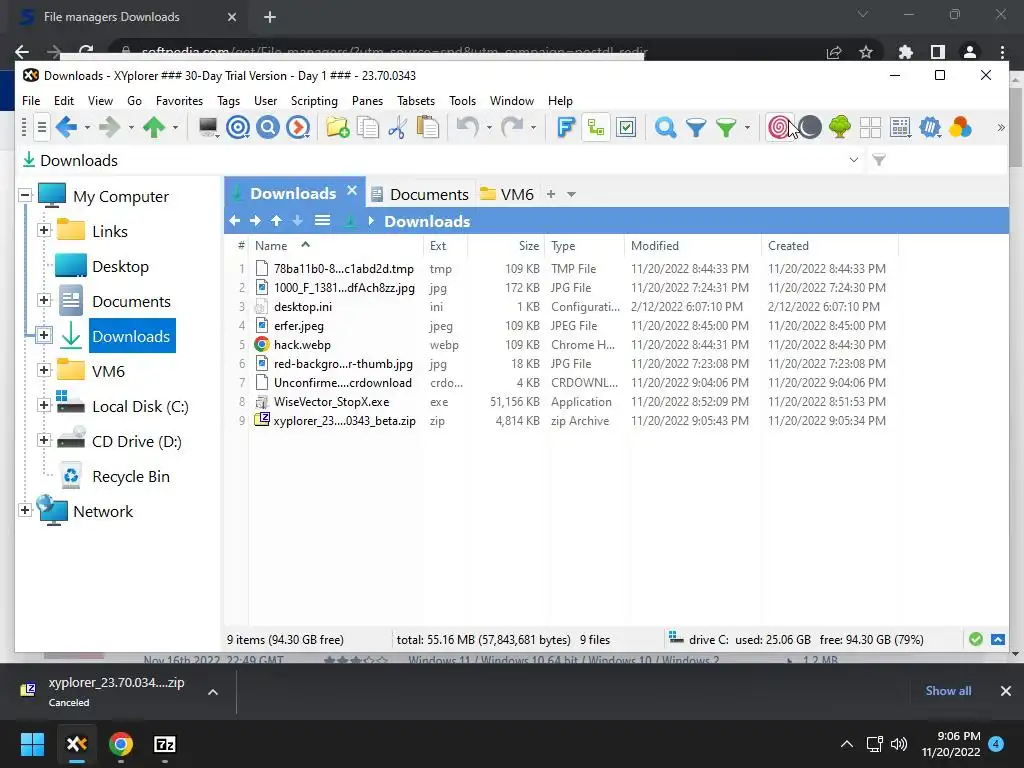Viewport: 1024px width, 768px height.
Task: Expand the Downloads tree node
Action: (44, 335)
